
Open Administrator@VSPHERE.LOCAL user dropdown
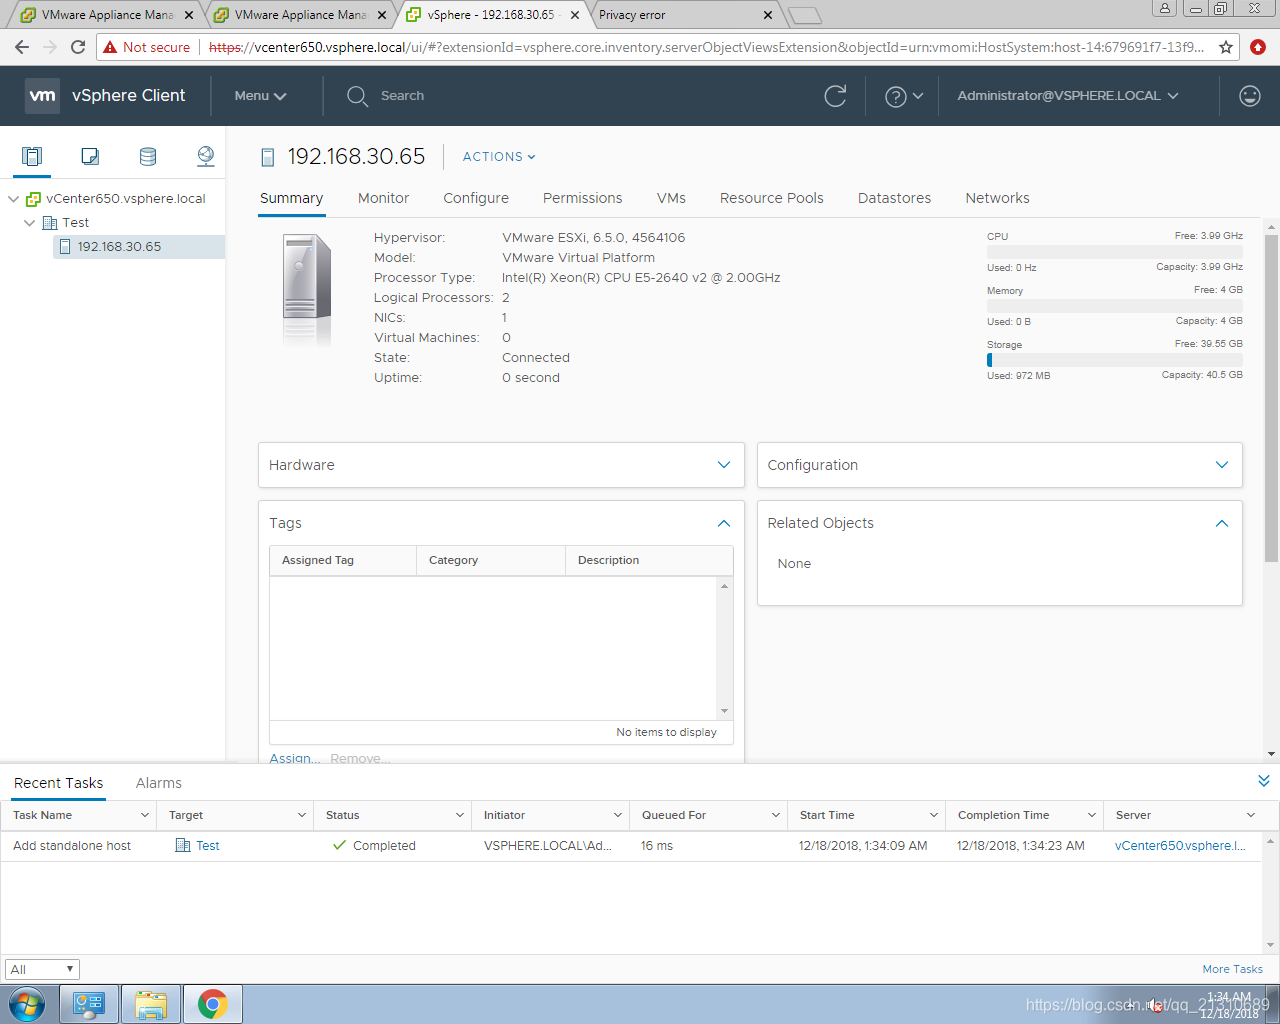1068,96
